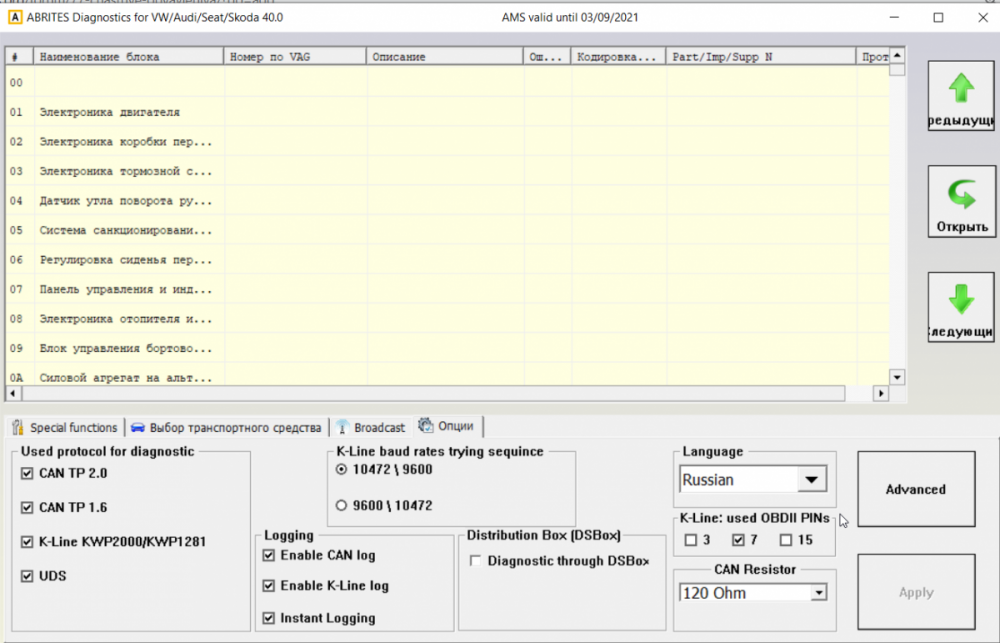The height and width of the screenshot is (643, 1000).
Task: Click the # column header
Action: (19, 57)
